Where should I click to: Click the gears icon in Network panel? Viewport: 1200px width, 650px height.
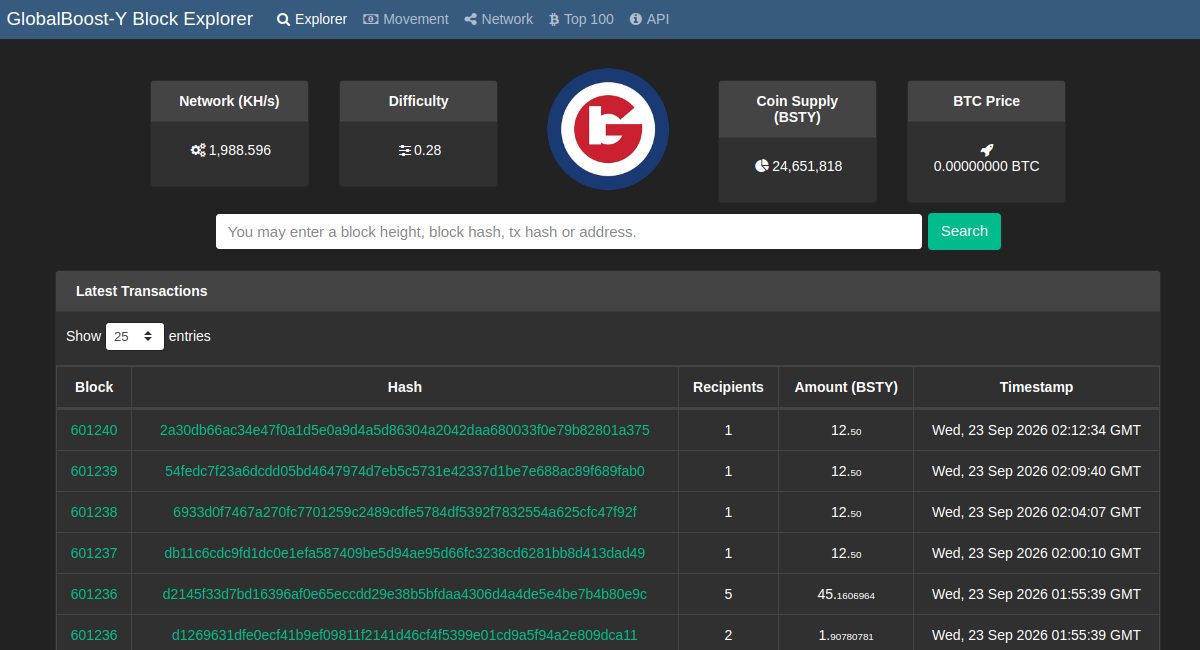pyautogui.click(x=198, y=150)
